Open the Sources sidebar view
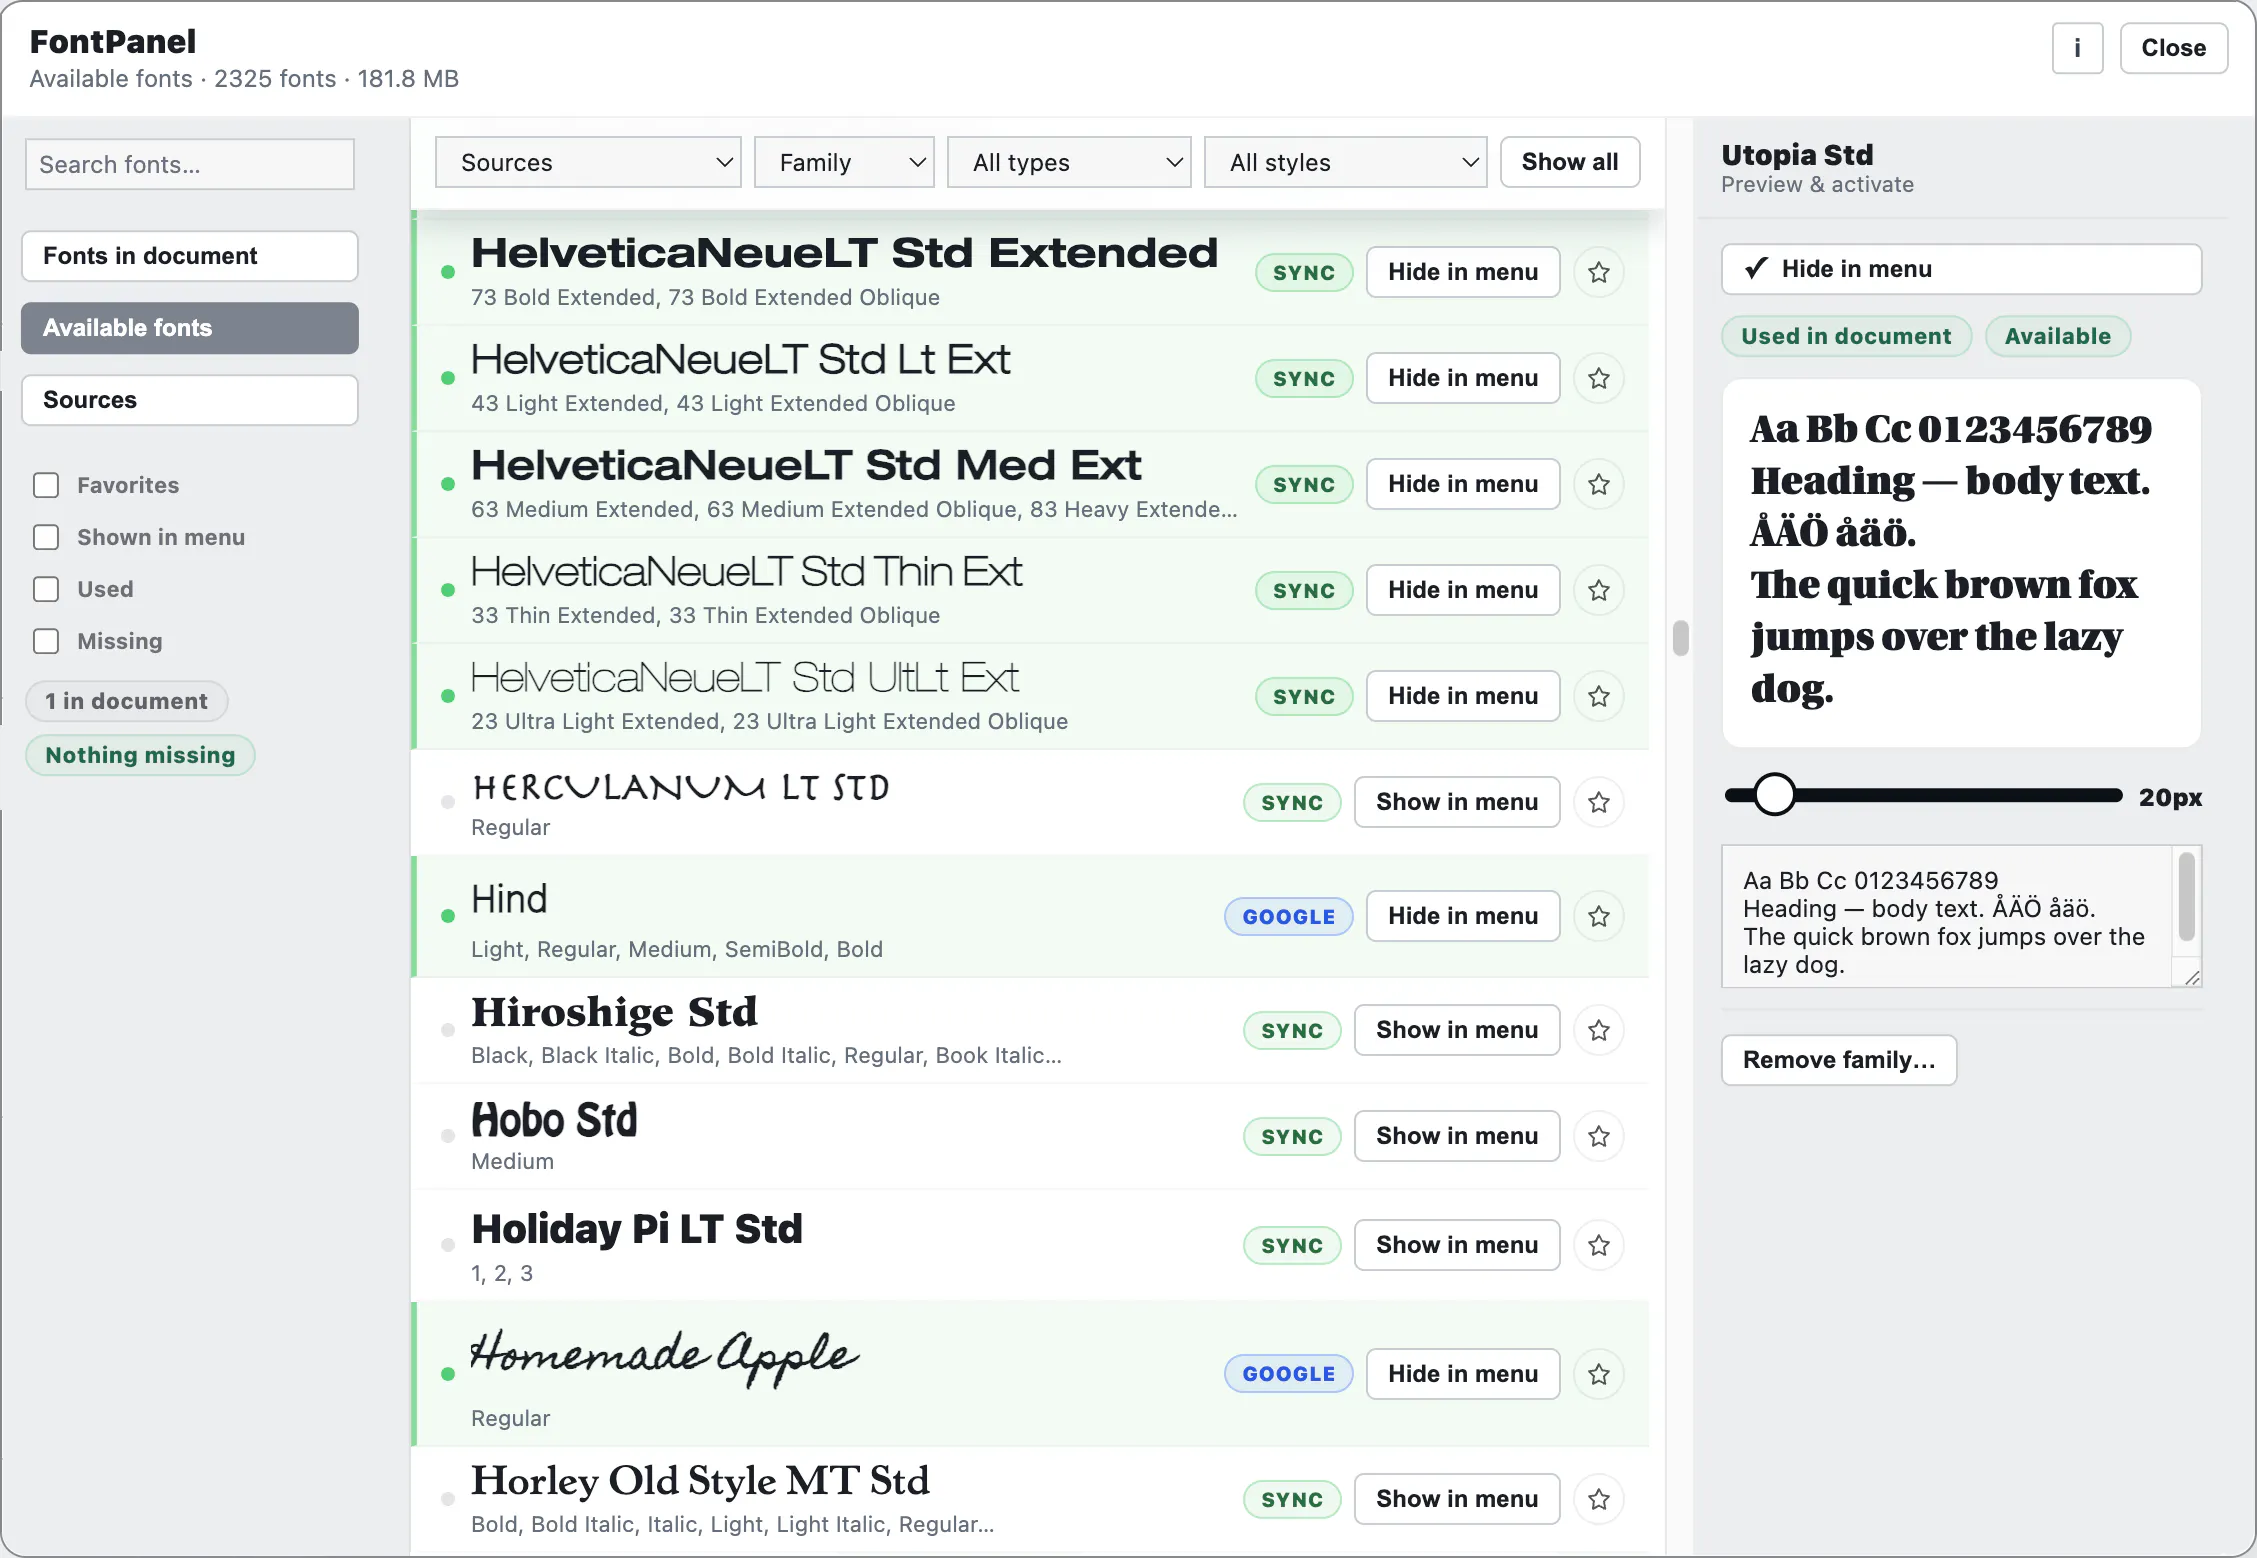This screenshot has height=1558, width=2257. coord(190,400)
